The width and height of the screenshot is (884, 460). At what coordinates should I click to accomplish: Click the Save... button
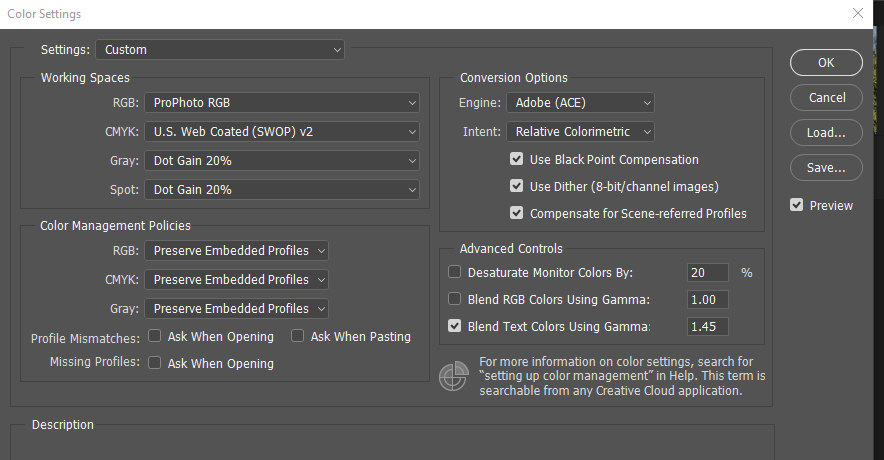(x=826, y=167)
